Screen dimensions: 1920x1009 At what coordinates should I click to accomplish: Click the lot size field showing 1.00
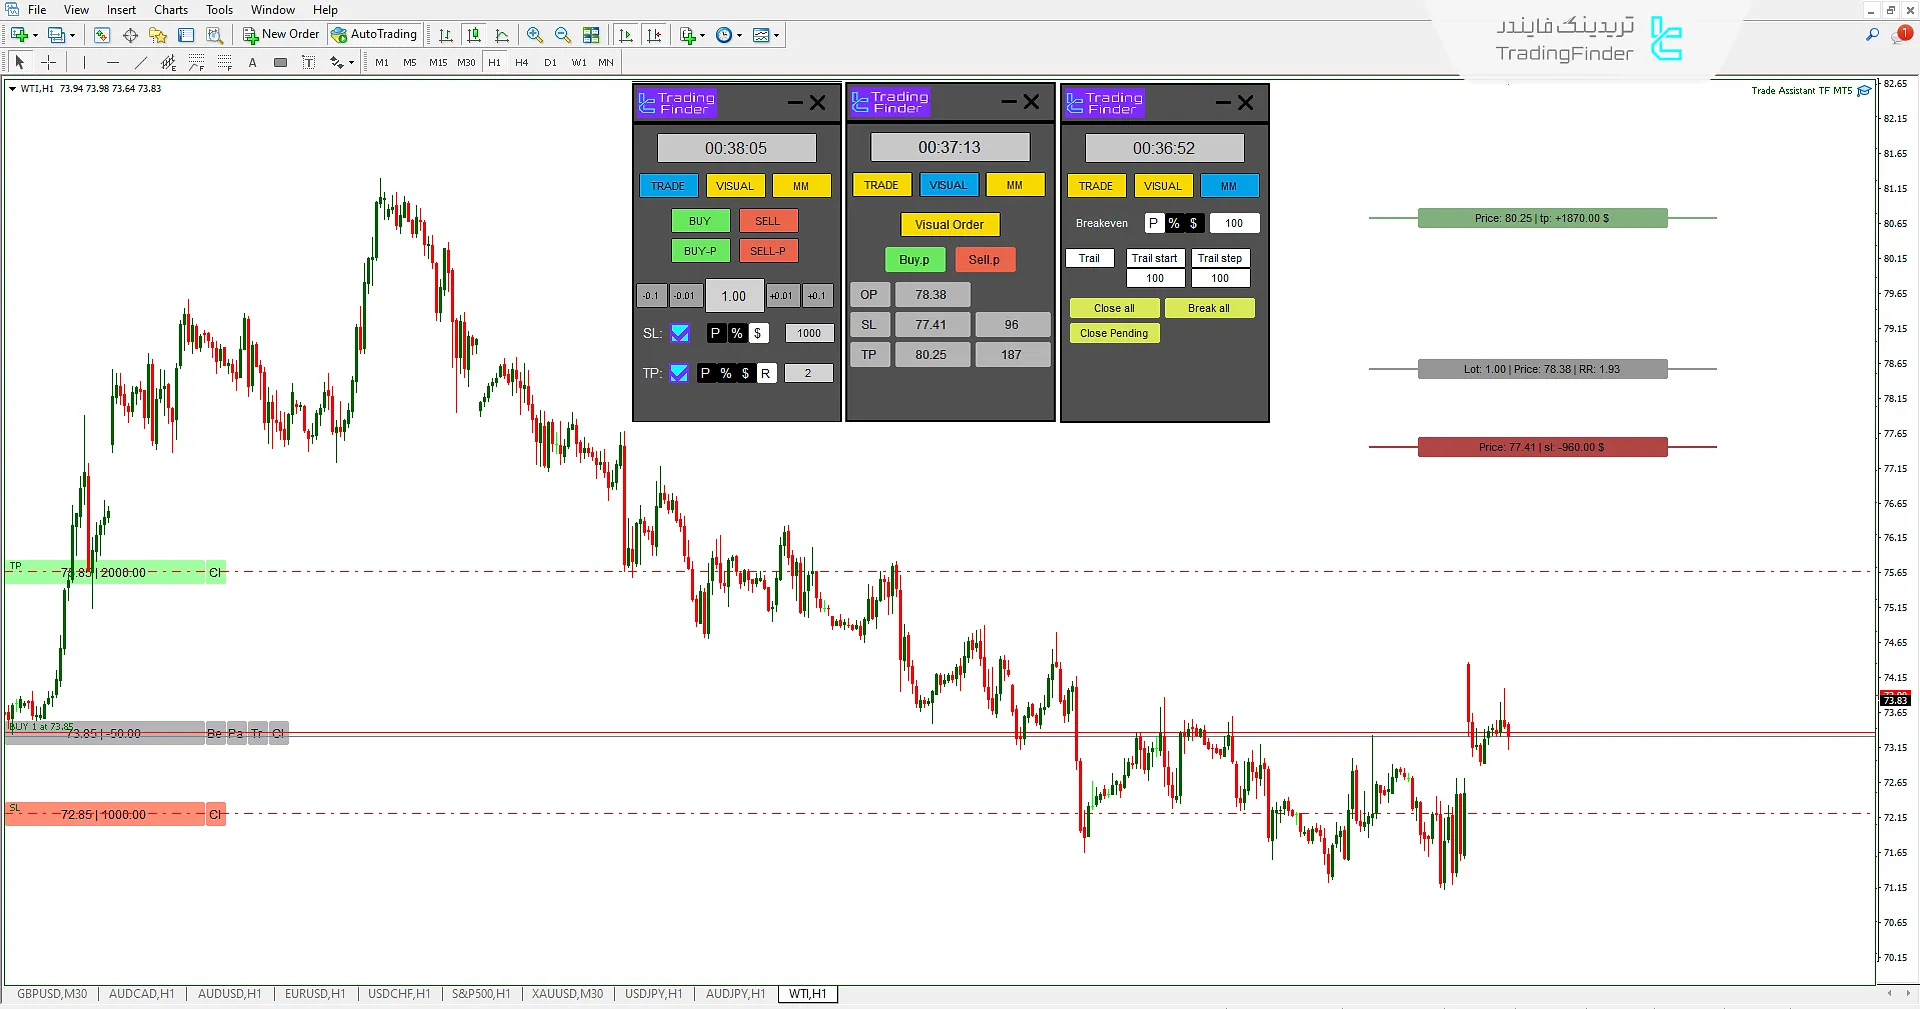(x=734, y=295)
